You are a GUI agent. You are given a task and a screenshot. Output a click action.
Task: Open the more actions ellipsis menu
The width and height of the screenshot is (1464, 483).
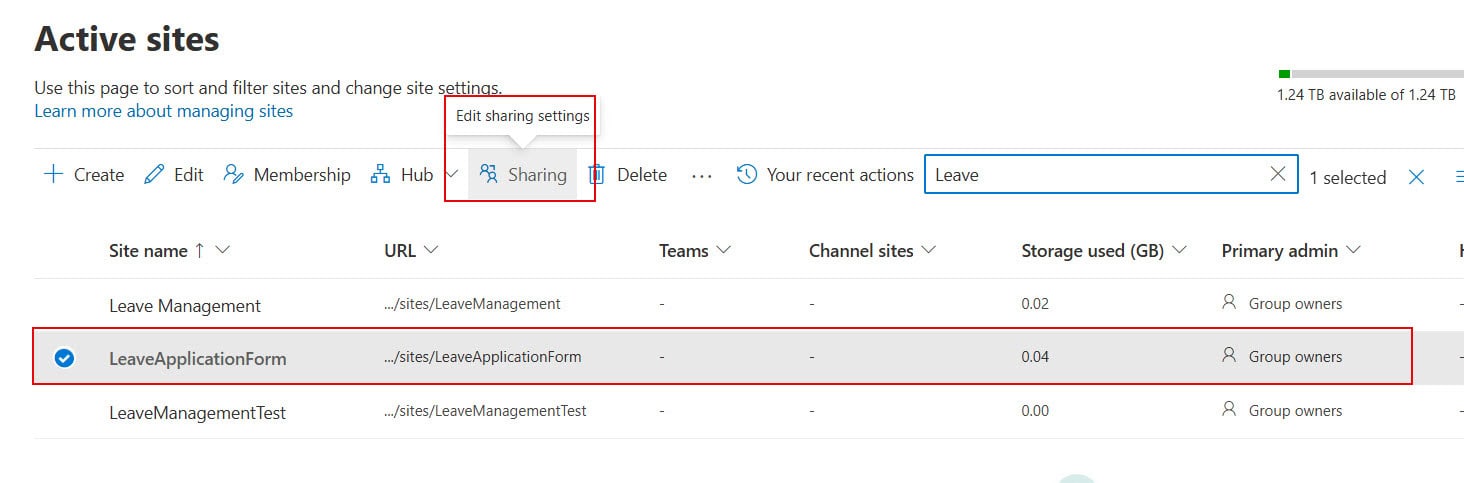point(702,175)
